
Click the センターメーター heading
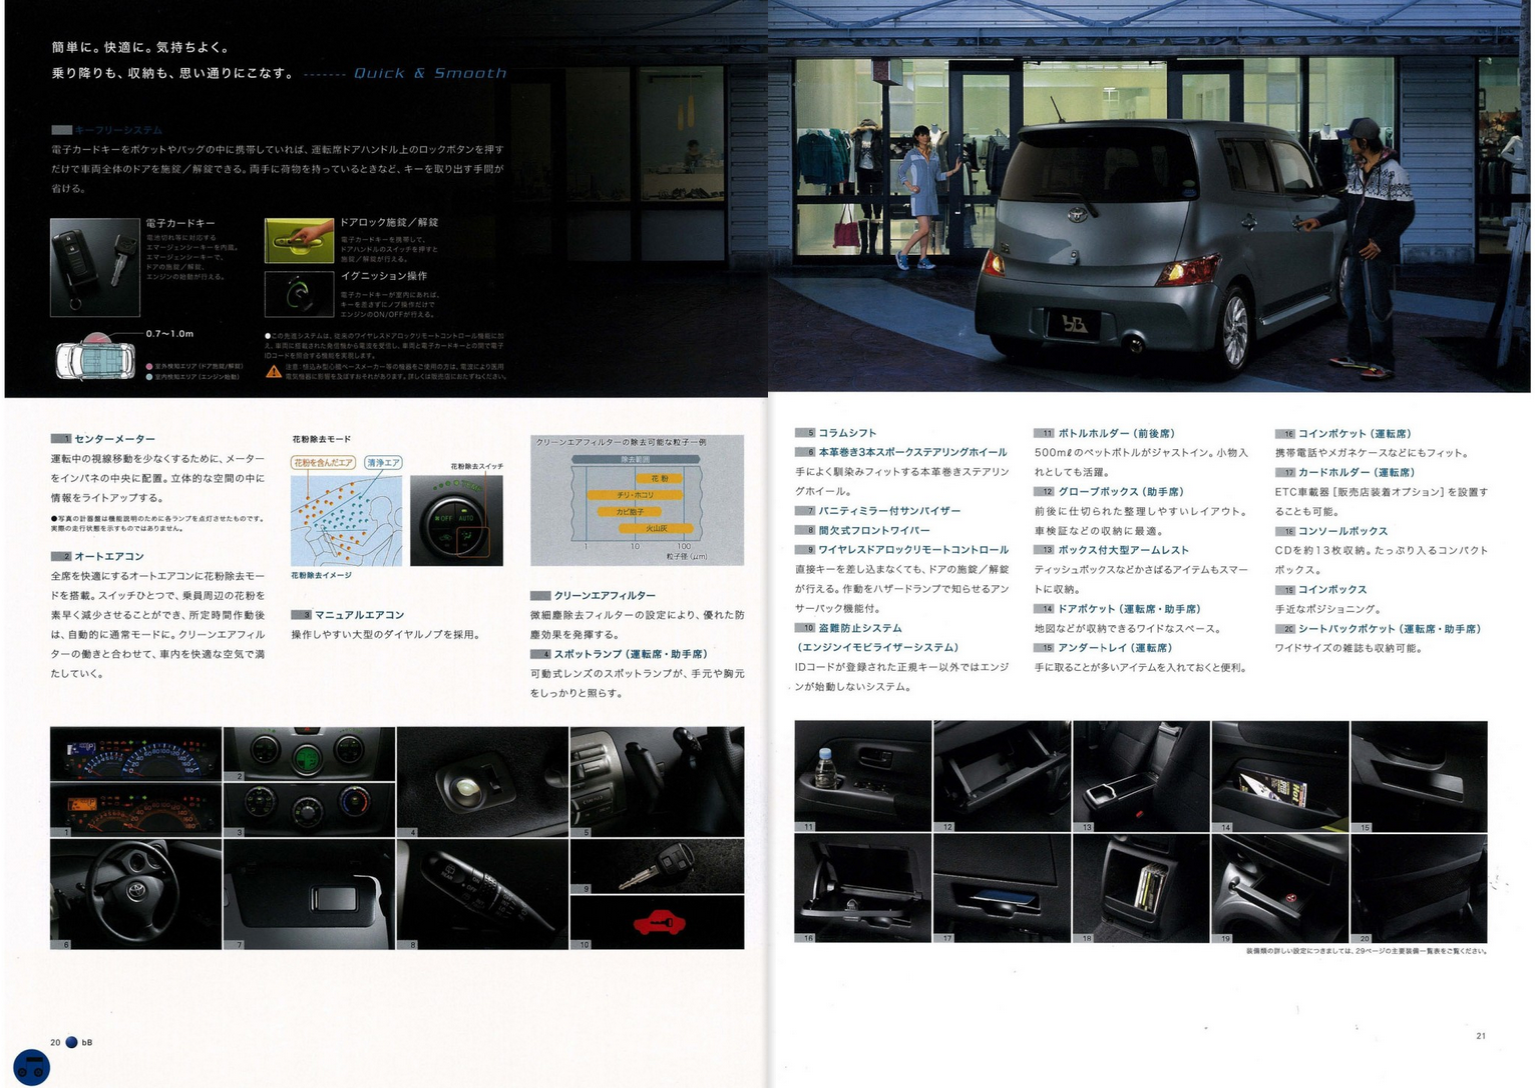114,439
